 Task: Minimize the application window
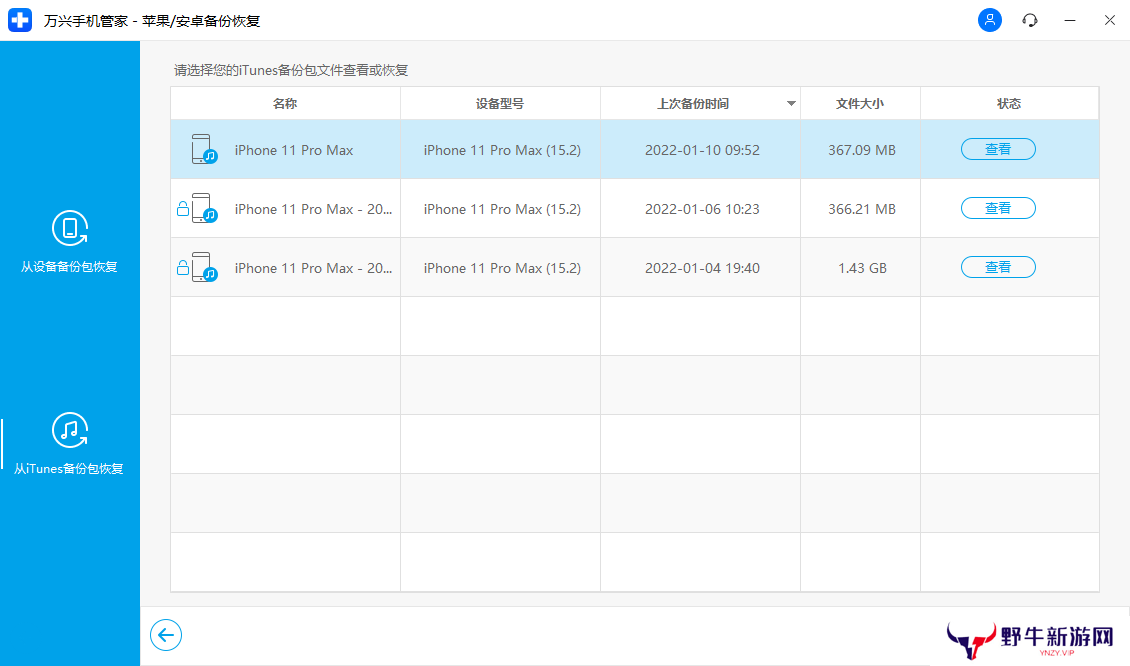point(1069,20)
